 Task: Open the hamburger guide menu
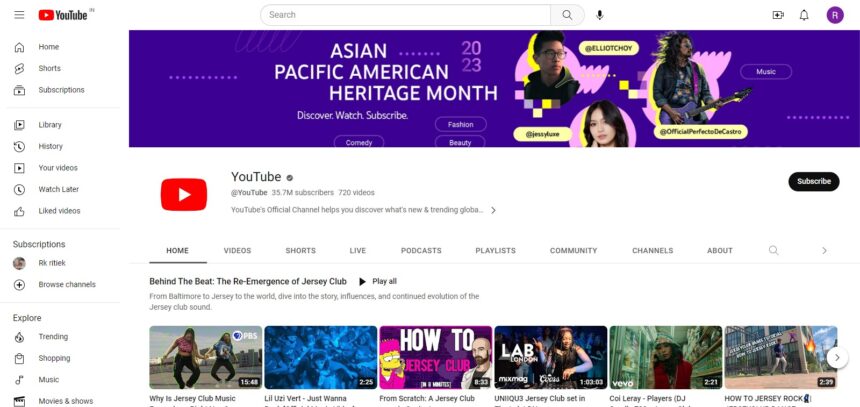click(19, 15)
